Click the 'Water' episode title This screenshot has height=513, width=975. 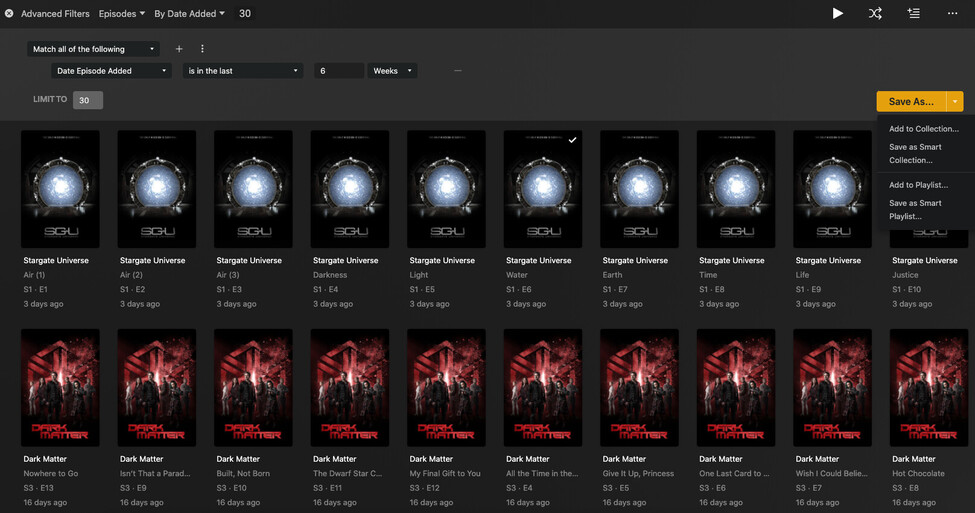[517, 275]
